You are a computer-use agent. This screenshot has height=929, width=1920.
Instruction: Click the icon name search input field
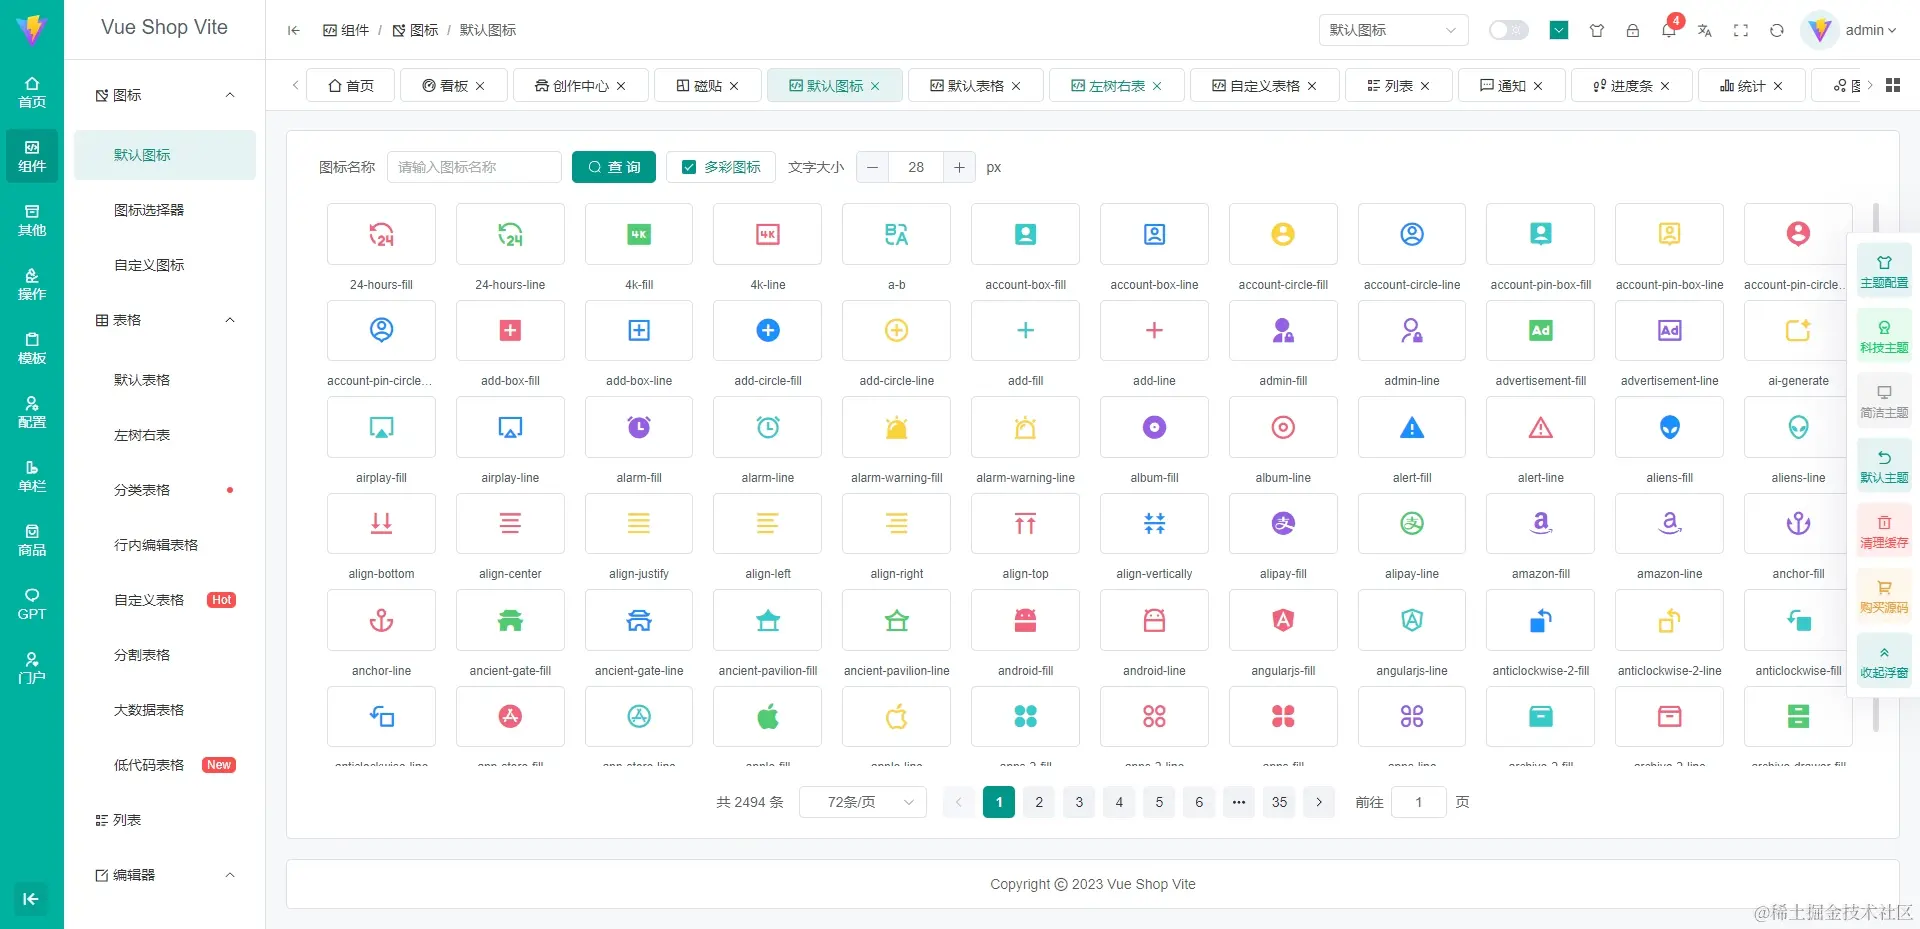click(x=475, y=167)
